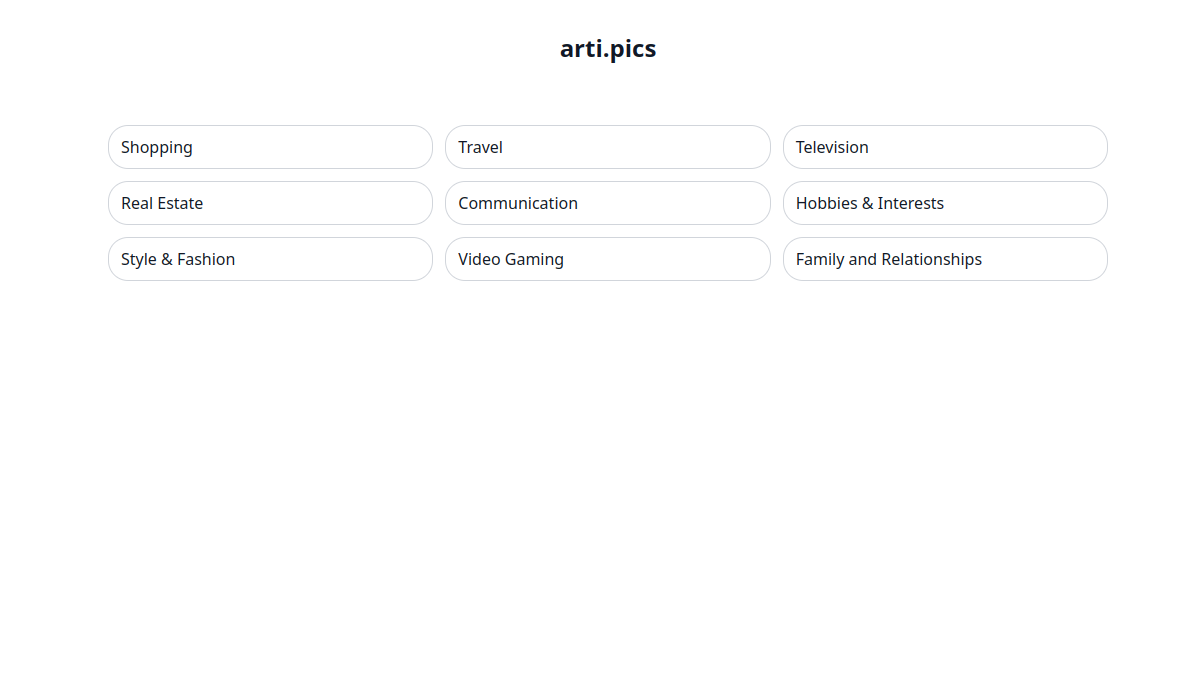Open the Video Gaming category
The width and height of the screenshot is (1200, 675).
(608, 259)
